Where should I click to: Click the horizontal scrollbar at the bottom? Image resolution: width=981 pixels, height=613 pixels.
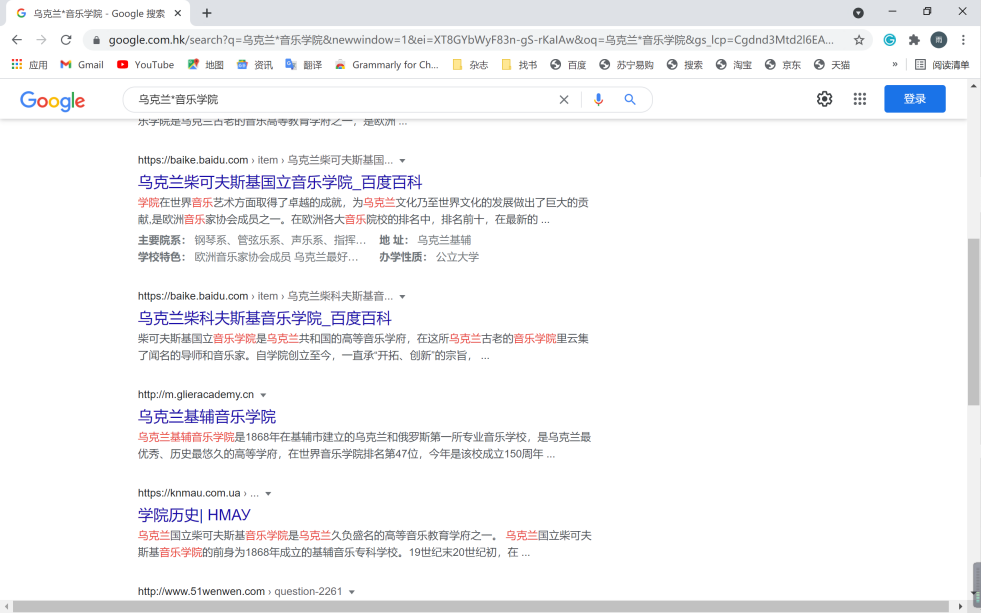pos(480,607)
